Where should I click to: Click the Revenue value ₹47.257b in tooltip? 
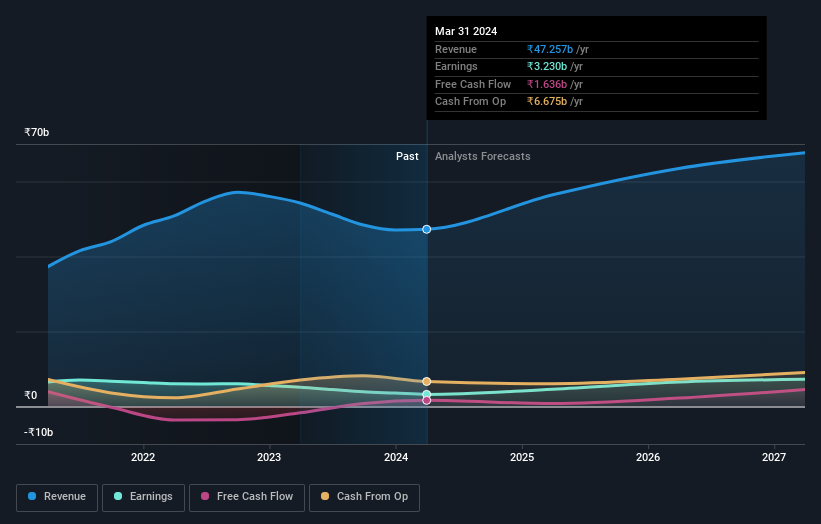pos(550,49)
